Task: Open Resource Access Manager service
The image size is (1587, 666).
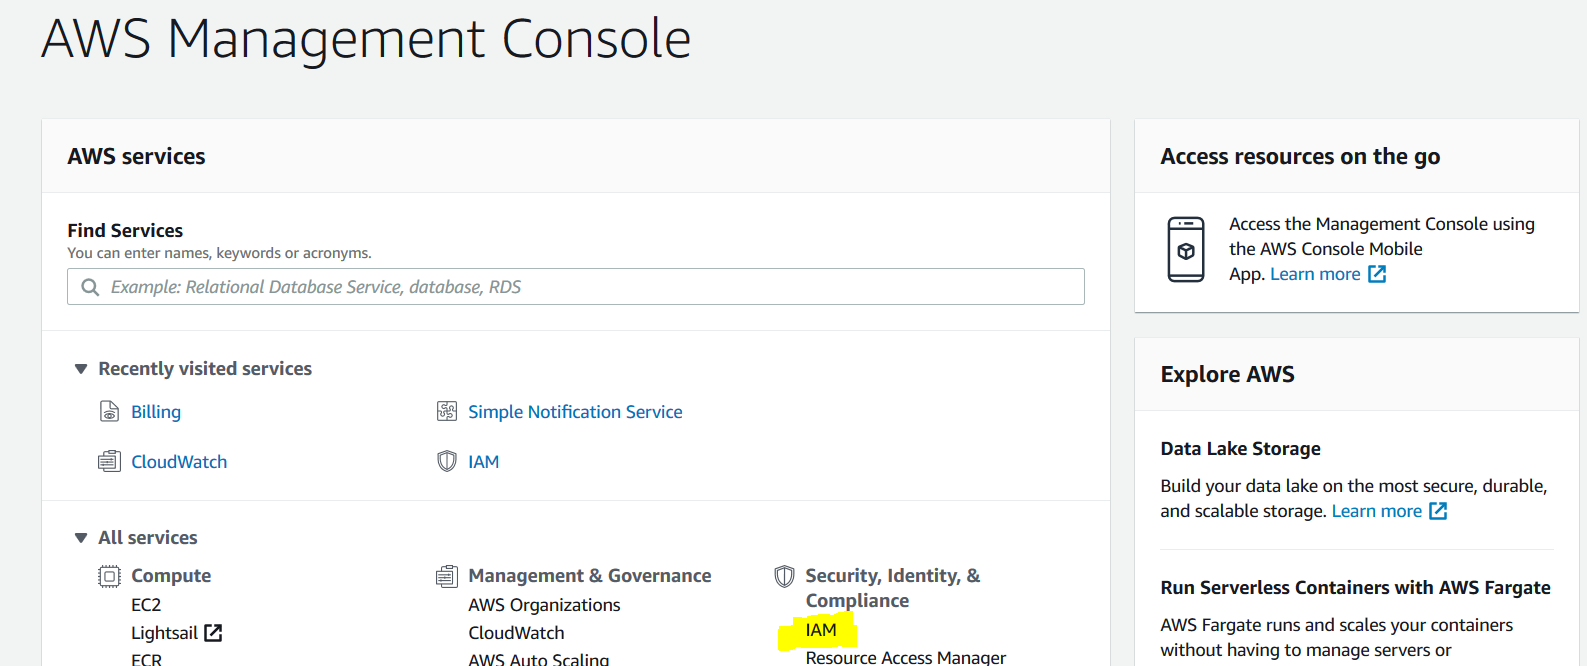Action: click(906, 657)
